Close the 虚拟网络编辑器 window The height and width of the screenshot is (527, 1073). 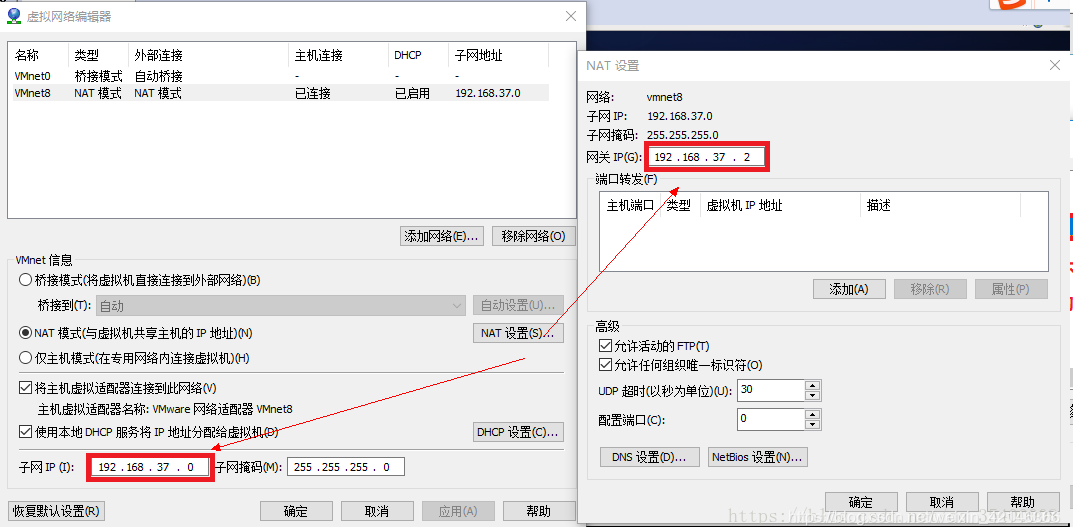click(x=571, y=16)
